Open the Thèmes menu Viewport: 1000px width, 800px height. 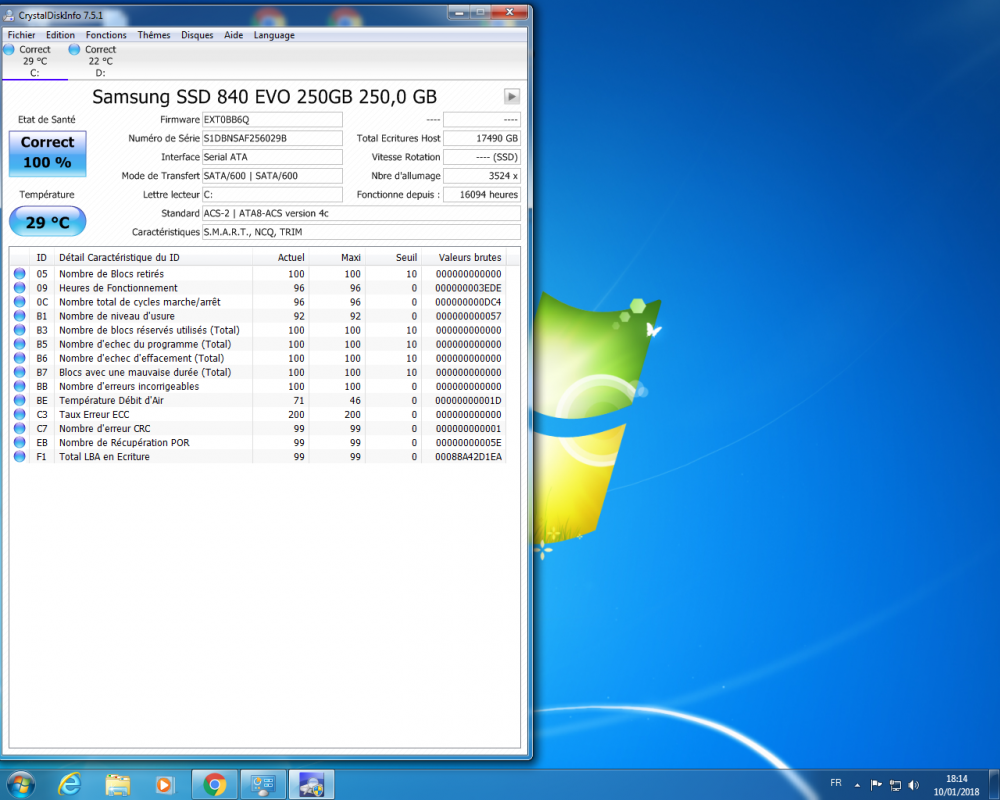click(x=154, y=35)
